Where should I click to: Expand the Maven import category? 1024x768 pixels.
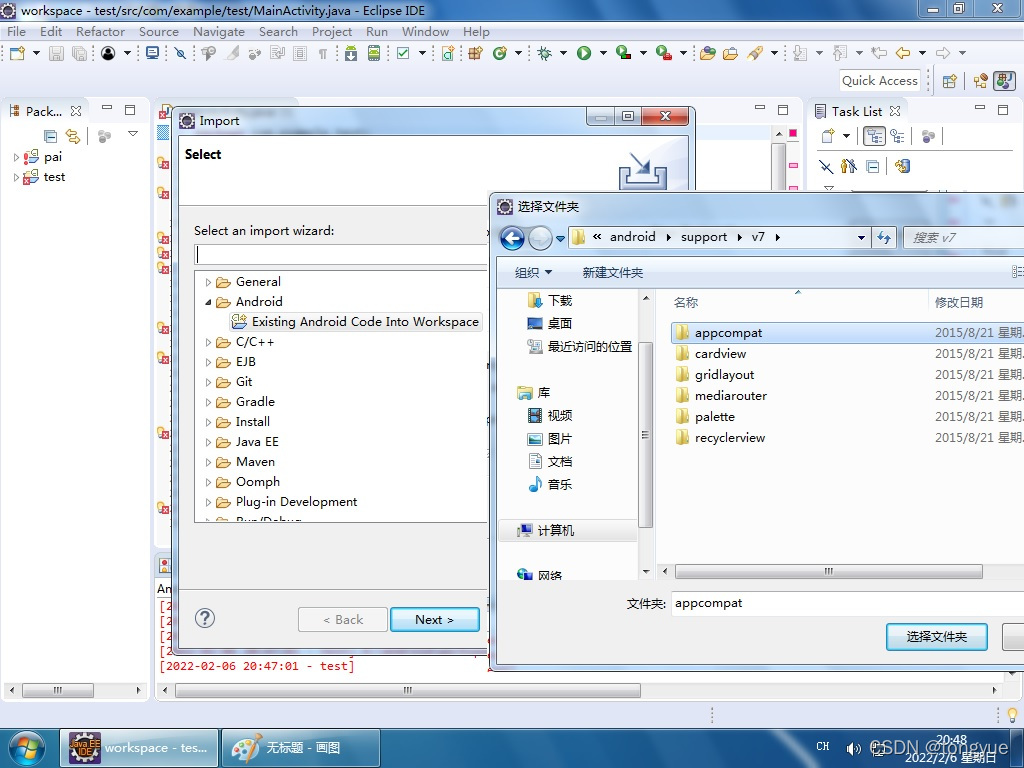[x=208, y=462]
